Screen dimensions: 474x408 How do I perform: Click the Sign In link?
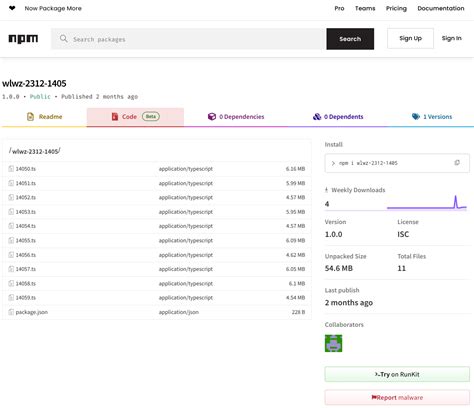tap(452, 38)
